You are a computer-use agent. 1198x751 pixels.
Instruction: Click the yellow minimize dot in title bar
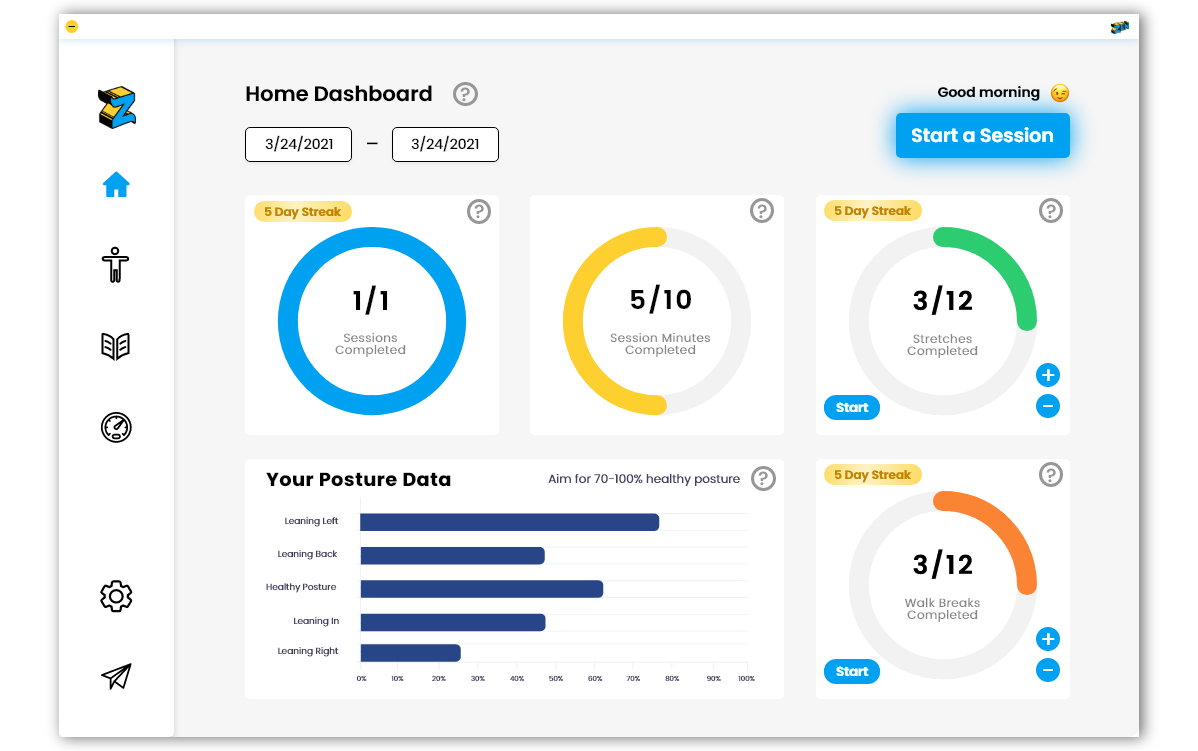71,27
